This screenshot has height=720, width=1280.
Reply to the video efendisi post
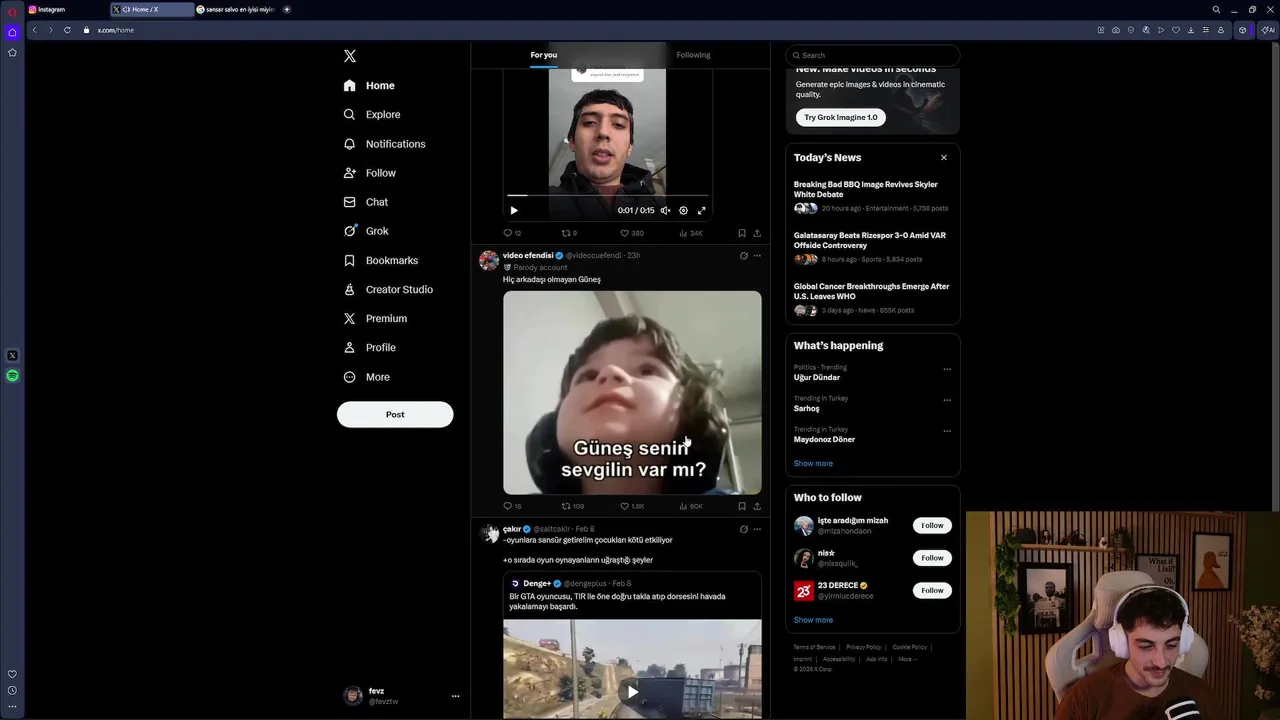512,506
